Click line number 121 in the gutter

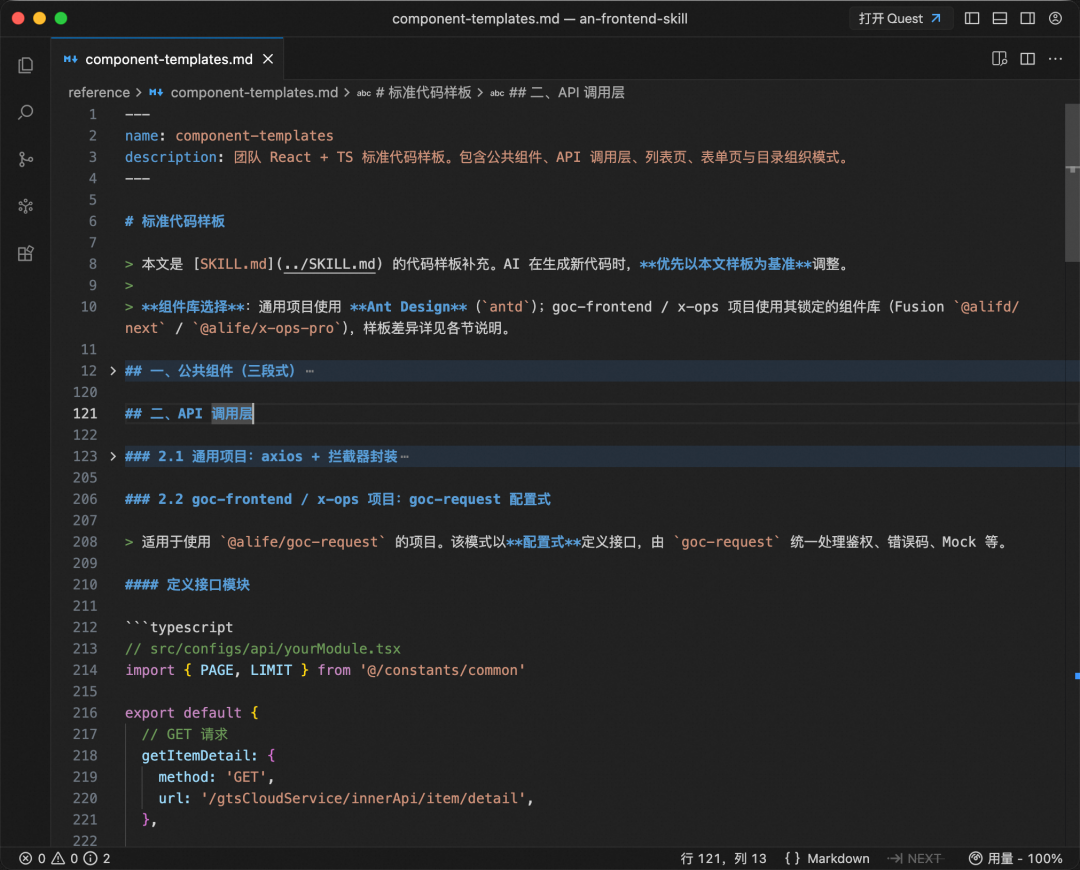85,413
